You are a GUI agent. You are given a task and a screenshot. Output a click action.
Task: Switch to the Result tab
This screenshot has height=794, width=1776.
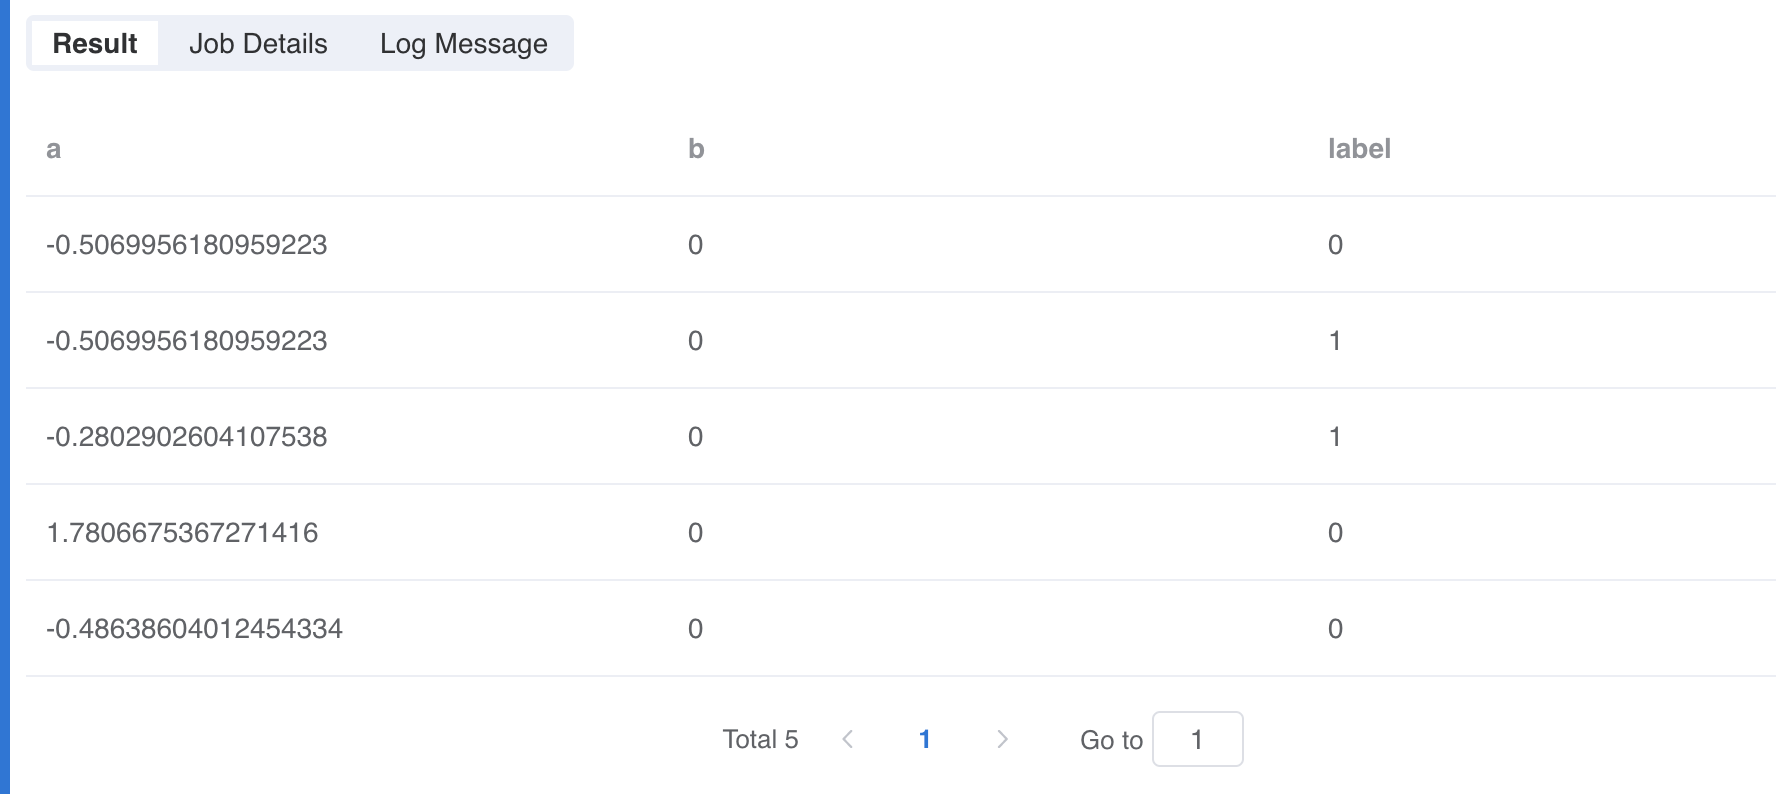tap(95, 44)
